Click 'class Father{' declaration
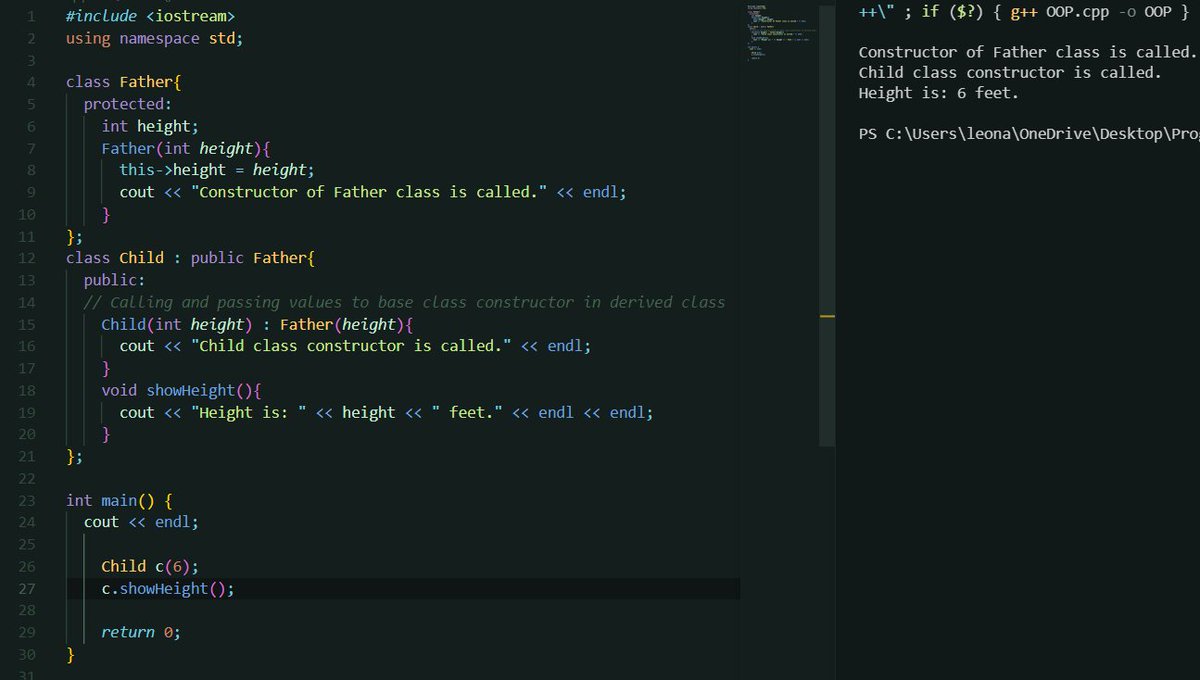The image size is (1200, 680). (x=123, y=82)
